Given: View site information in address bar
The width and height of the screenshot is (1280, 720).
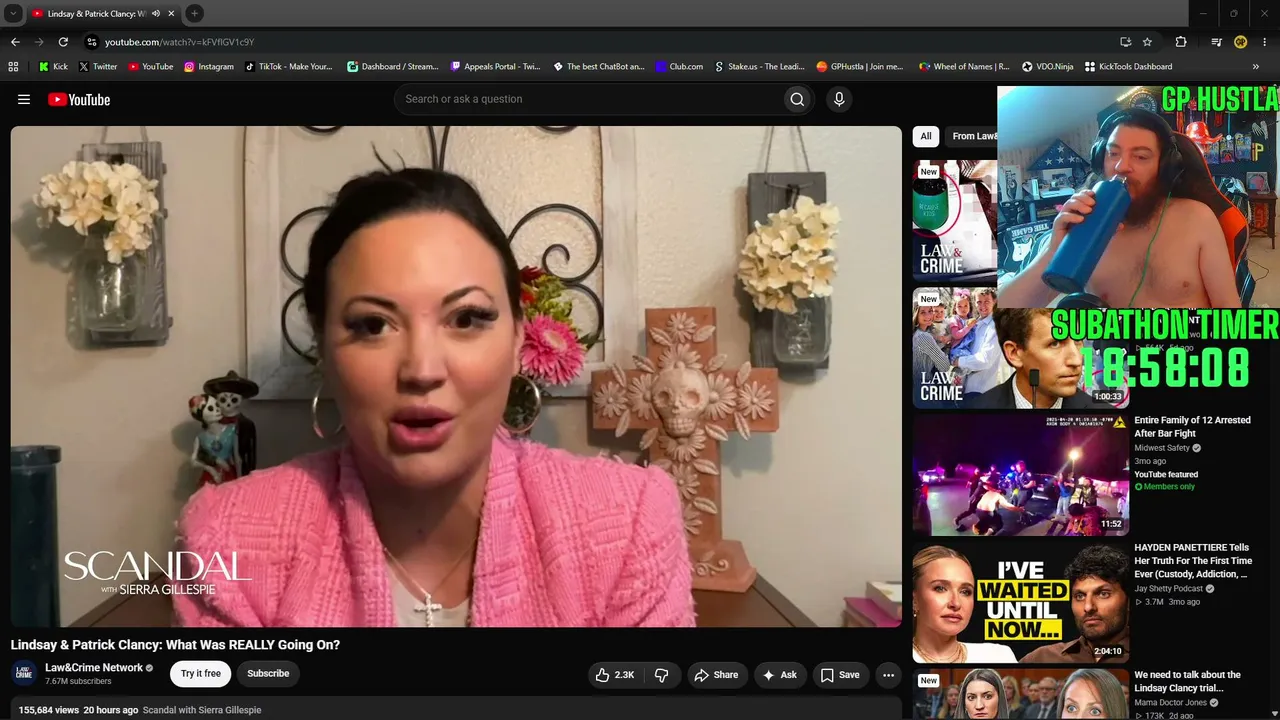Looking at the screenshot, I should point(91,42).
